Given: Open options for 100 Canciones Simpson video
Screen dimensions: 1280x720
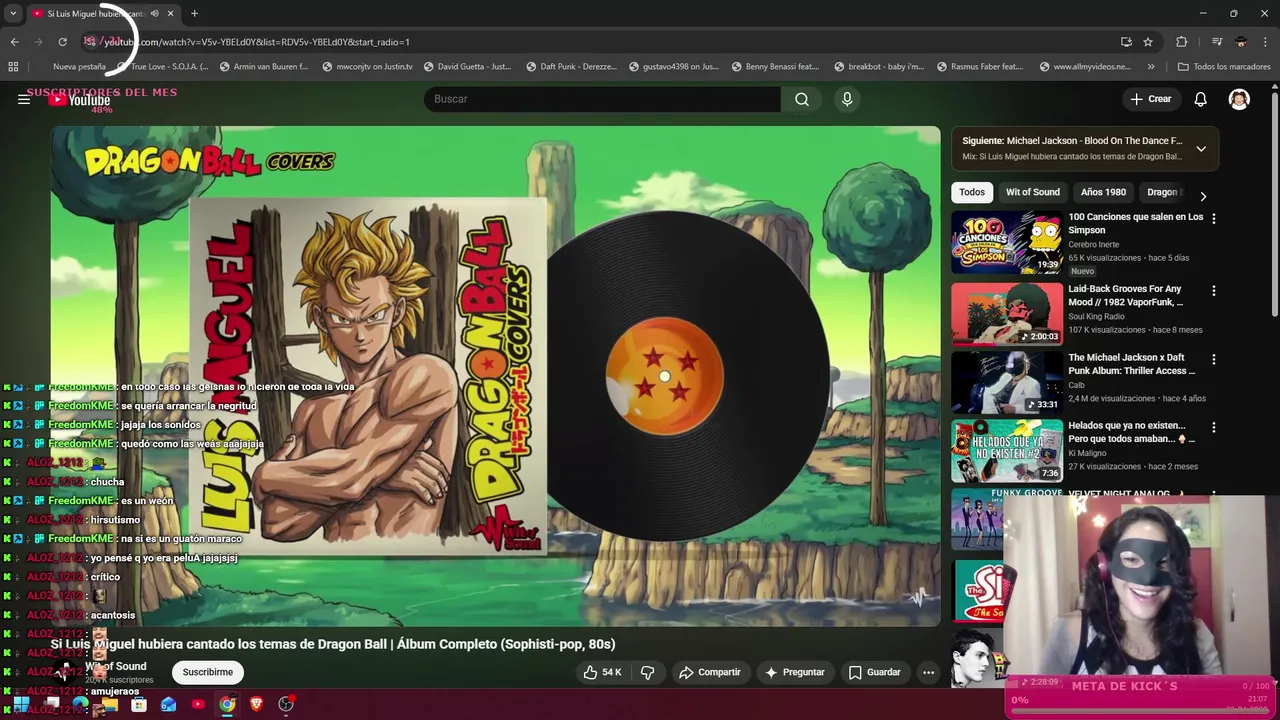Looking at the screenshot, I should coord(1214,218).
